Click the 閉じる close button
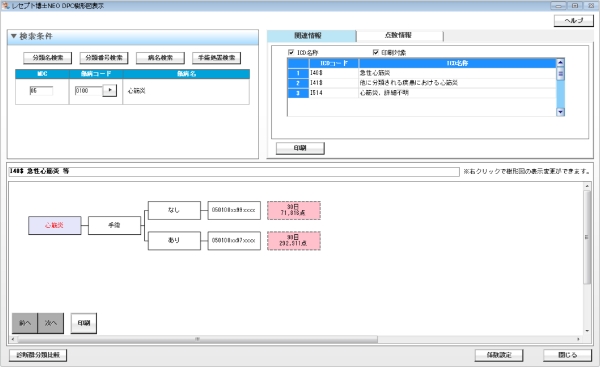Viewport: 600px width, 367px height. (x=567, y=355)
